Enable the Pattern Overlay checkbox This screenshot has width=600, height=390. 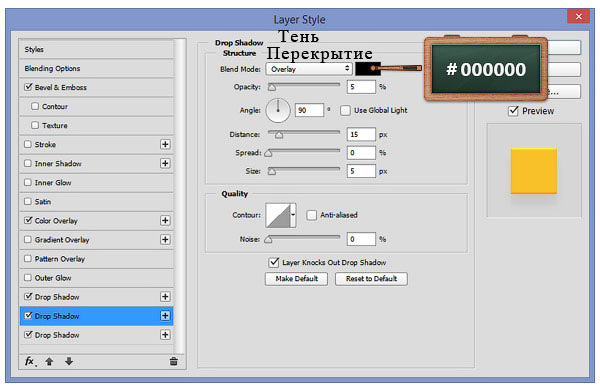[x=28, y=259]
